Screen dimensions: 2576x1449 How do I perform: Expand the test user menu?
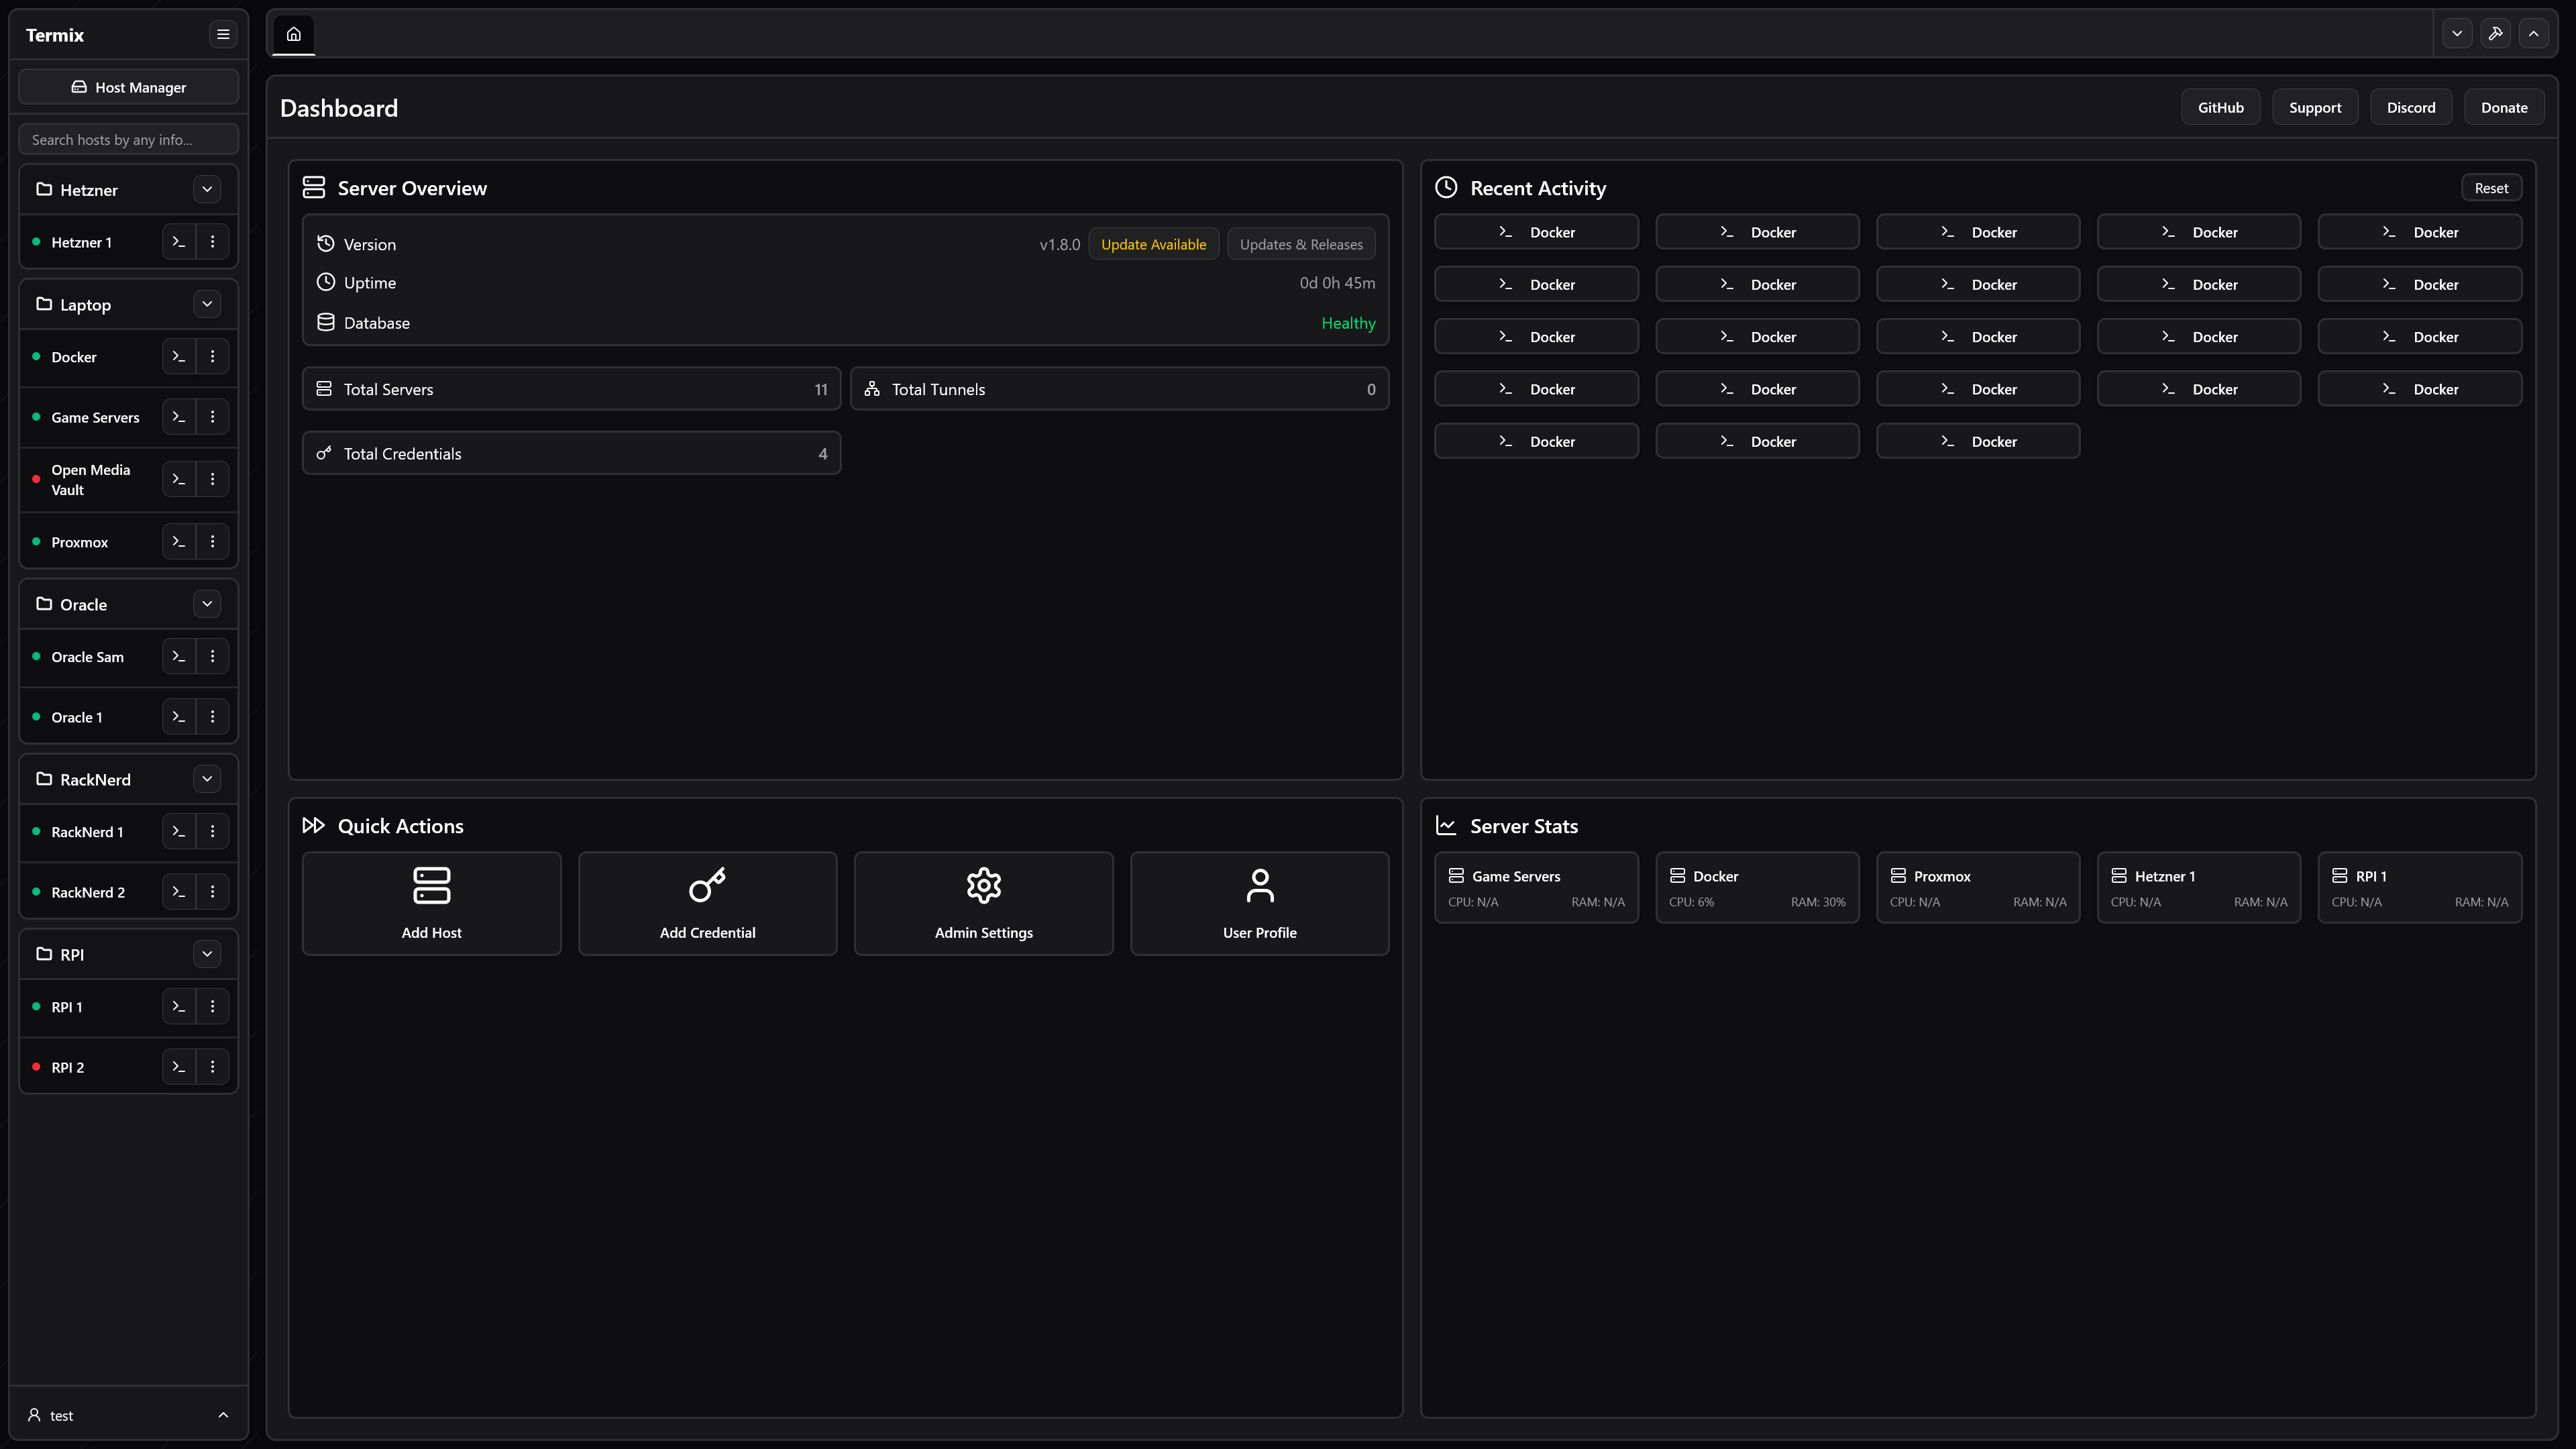[x=128, y=1415]
